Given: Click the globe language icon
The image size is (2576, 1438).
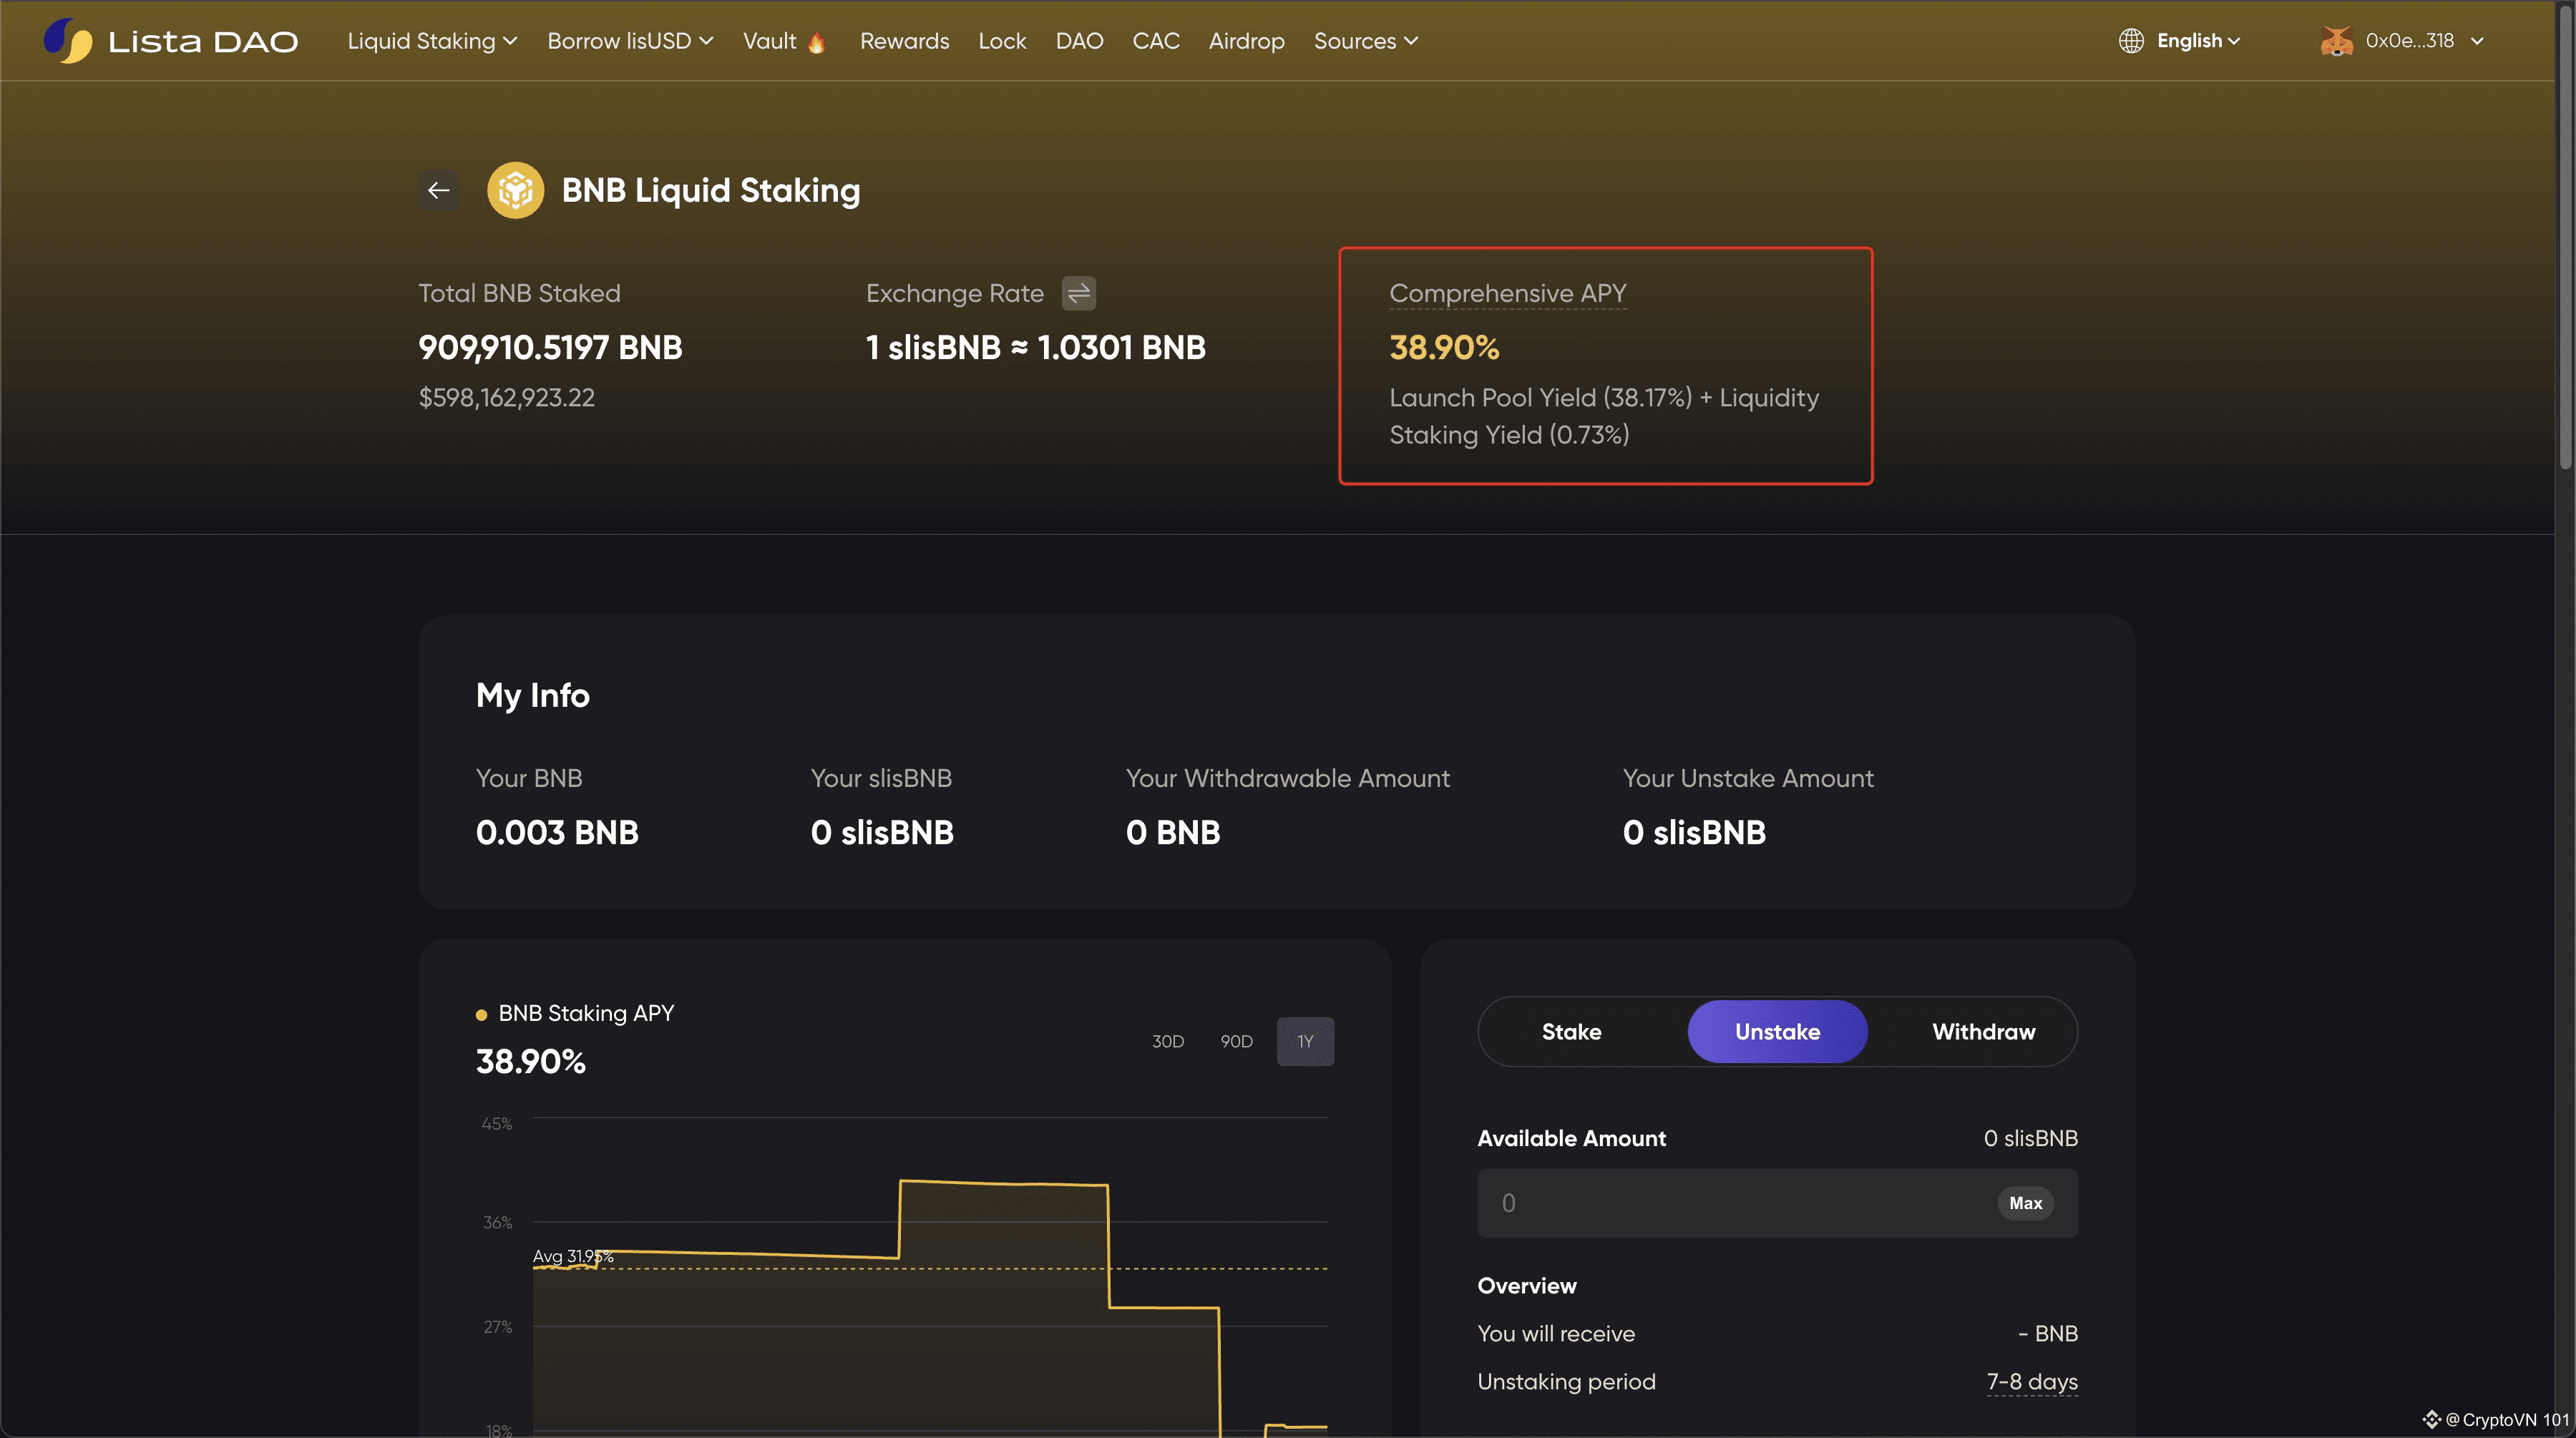Looking at the screenshot, I should (x=2131, y=41).
